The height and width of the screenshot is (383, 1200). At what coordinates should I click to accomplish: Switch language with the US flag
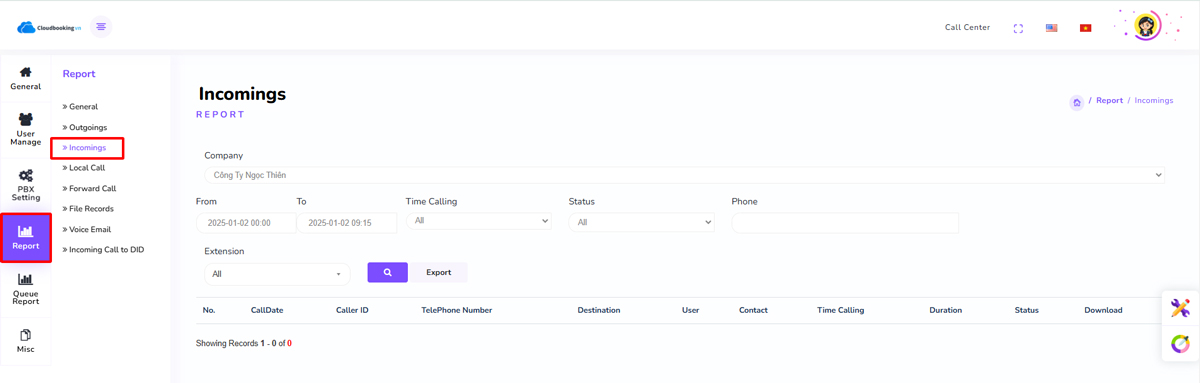(x=1052, y=28)
